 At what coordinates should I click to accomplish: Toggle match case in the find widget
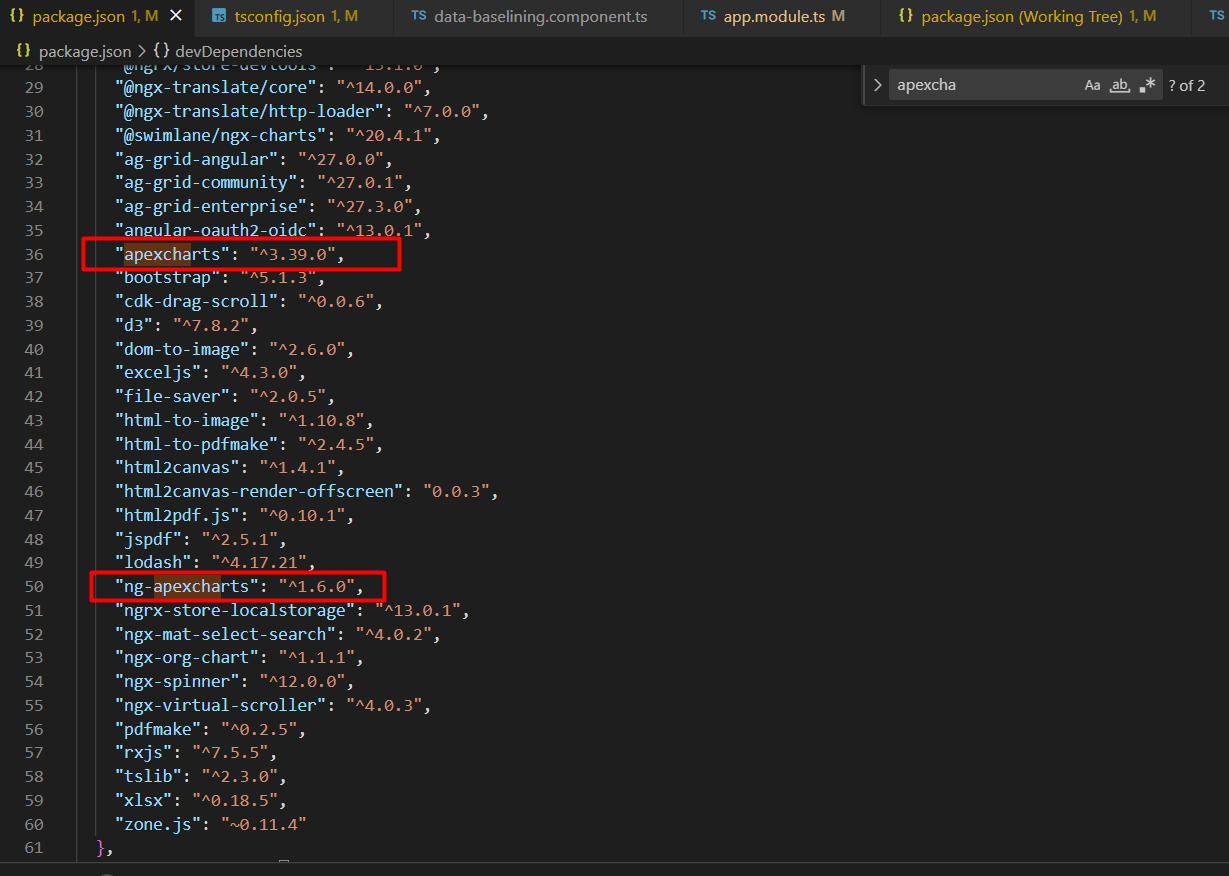pos(1092,84)
